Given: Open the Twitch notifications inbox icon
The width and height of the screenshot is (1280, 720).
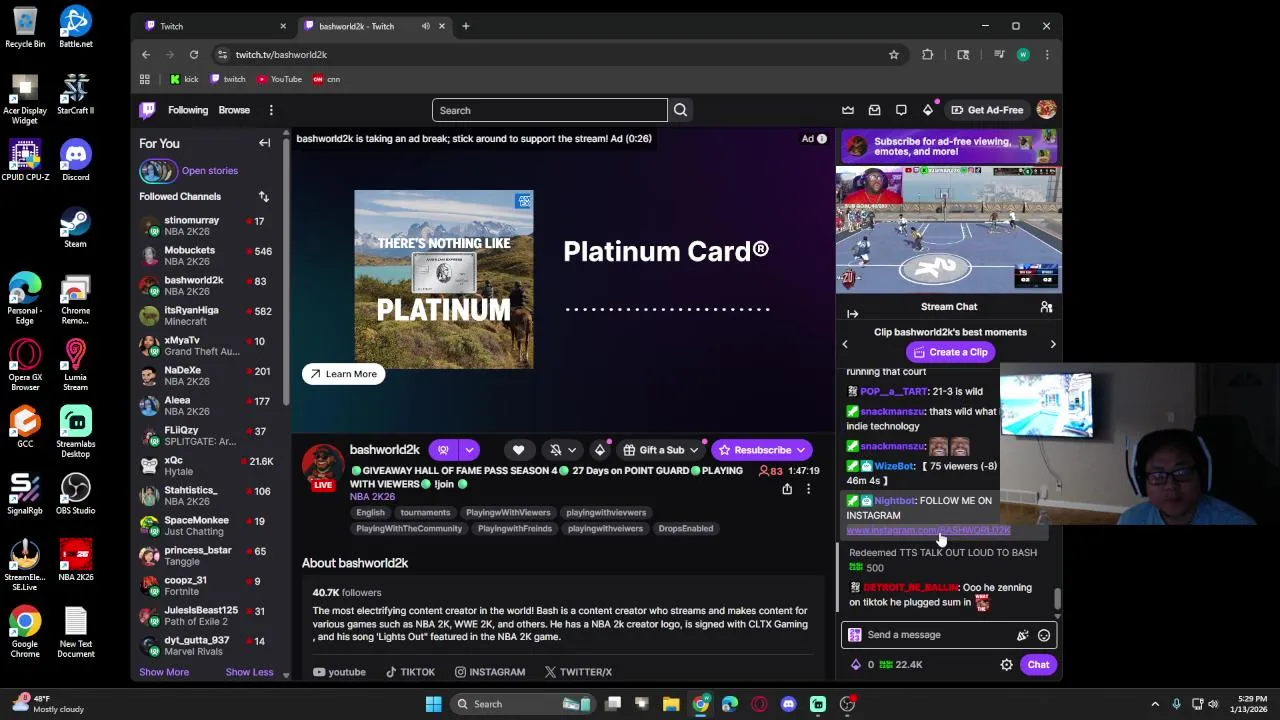Looking at the screenshot, I should (874, 110).
